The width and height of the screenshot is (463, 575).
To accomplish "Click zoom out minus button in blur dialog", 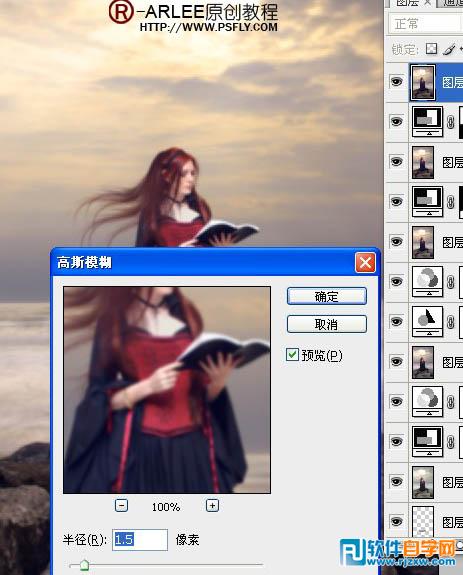I will tap(121, 506).
